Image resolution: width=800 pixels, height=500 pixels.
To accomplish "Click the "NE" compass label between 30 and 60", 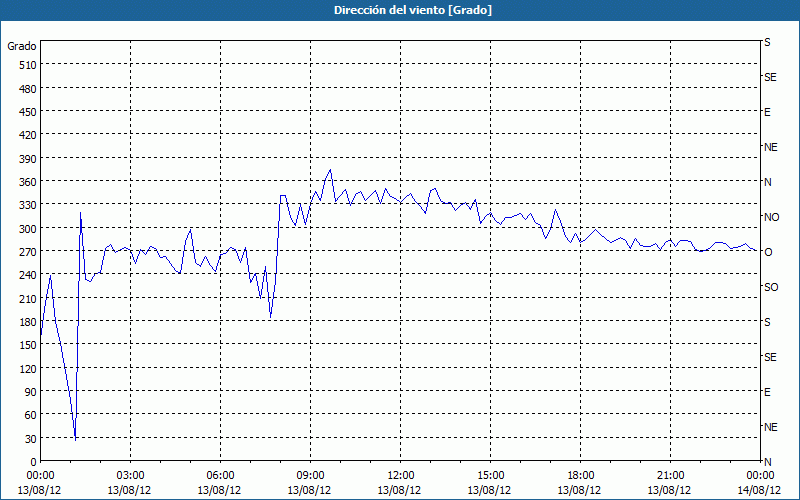I will pyautogui.click(x=771, y=427).
